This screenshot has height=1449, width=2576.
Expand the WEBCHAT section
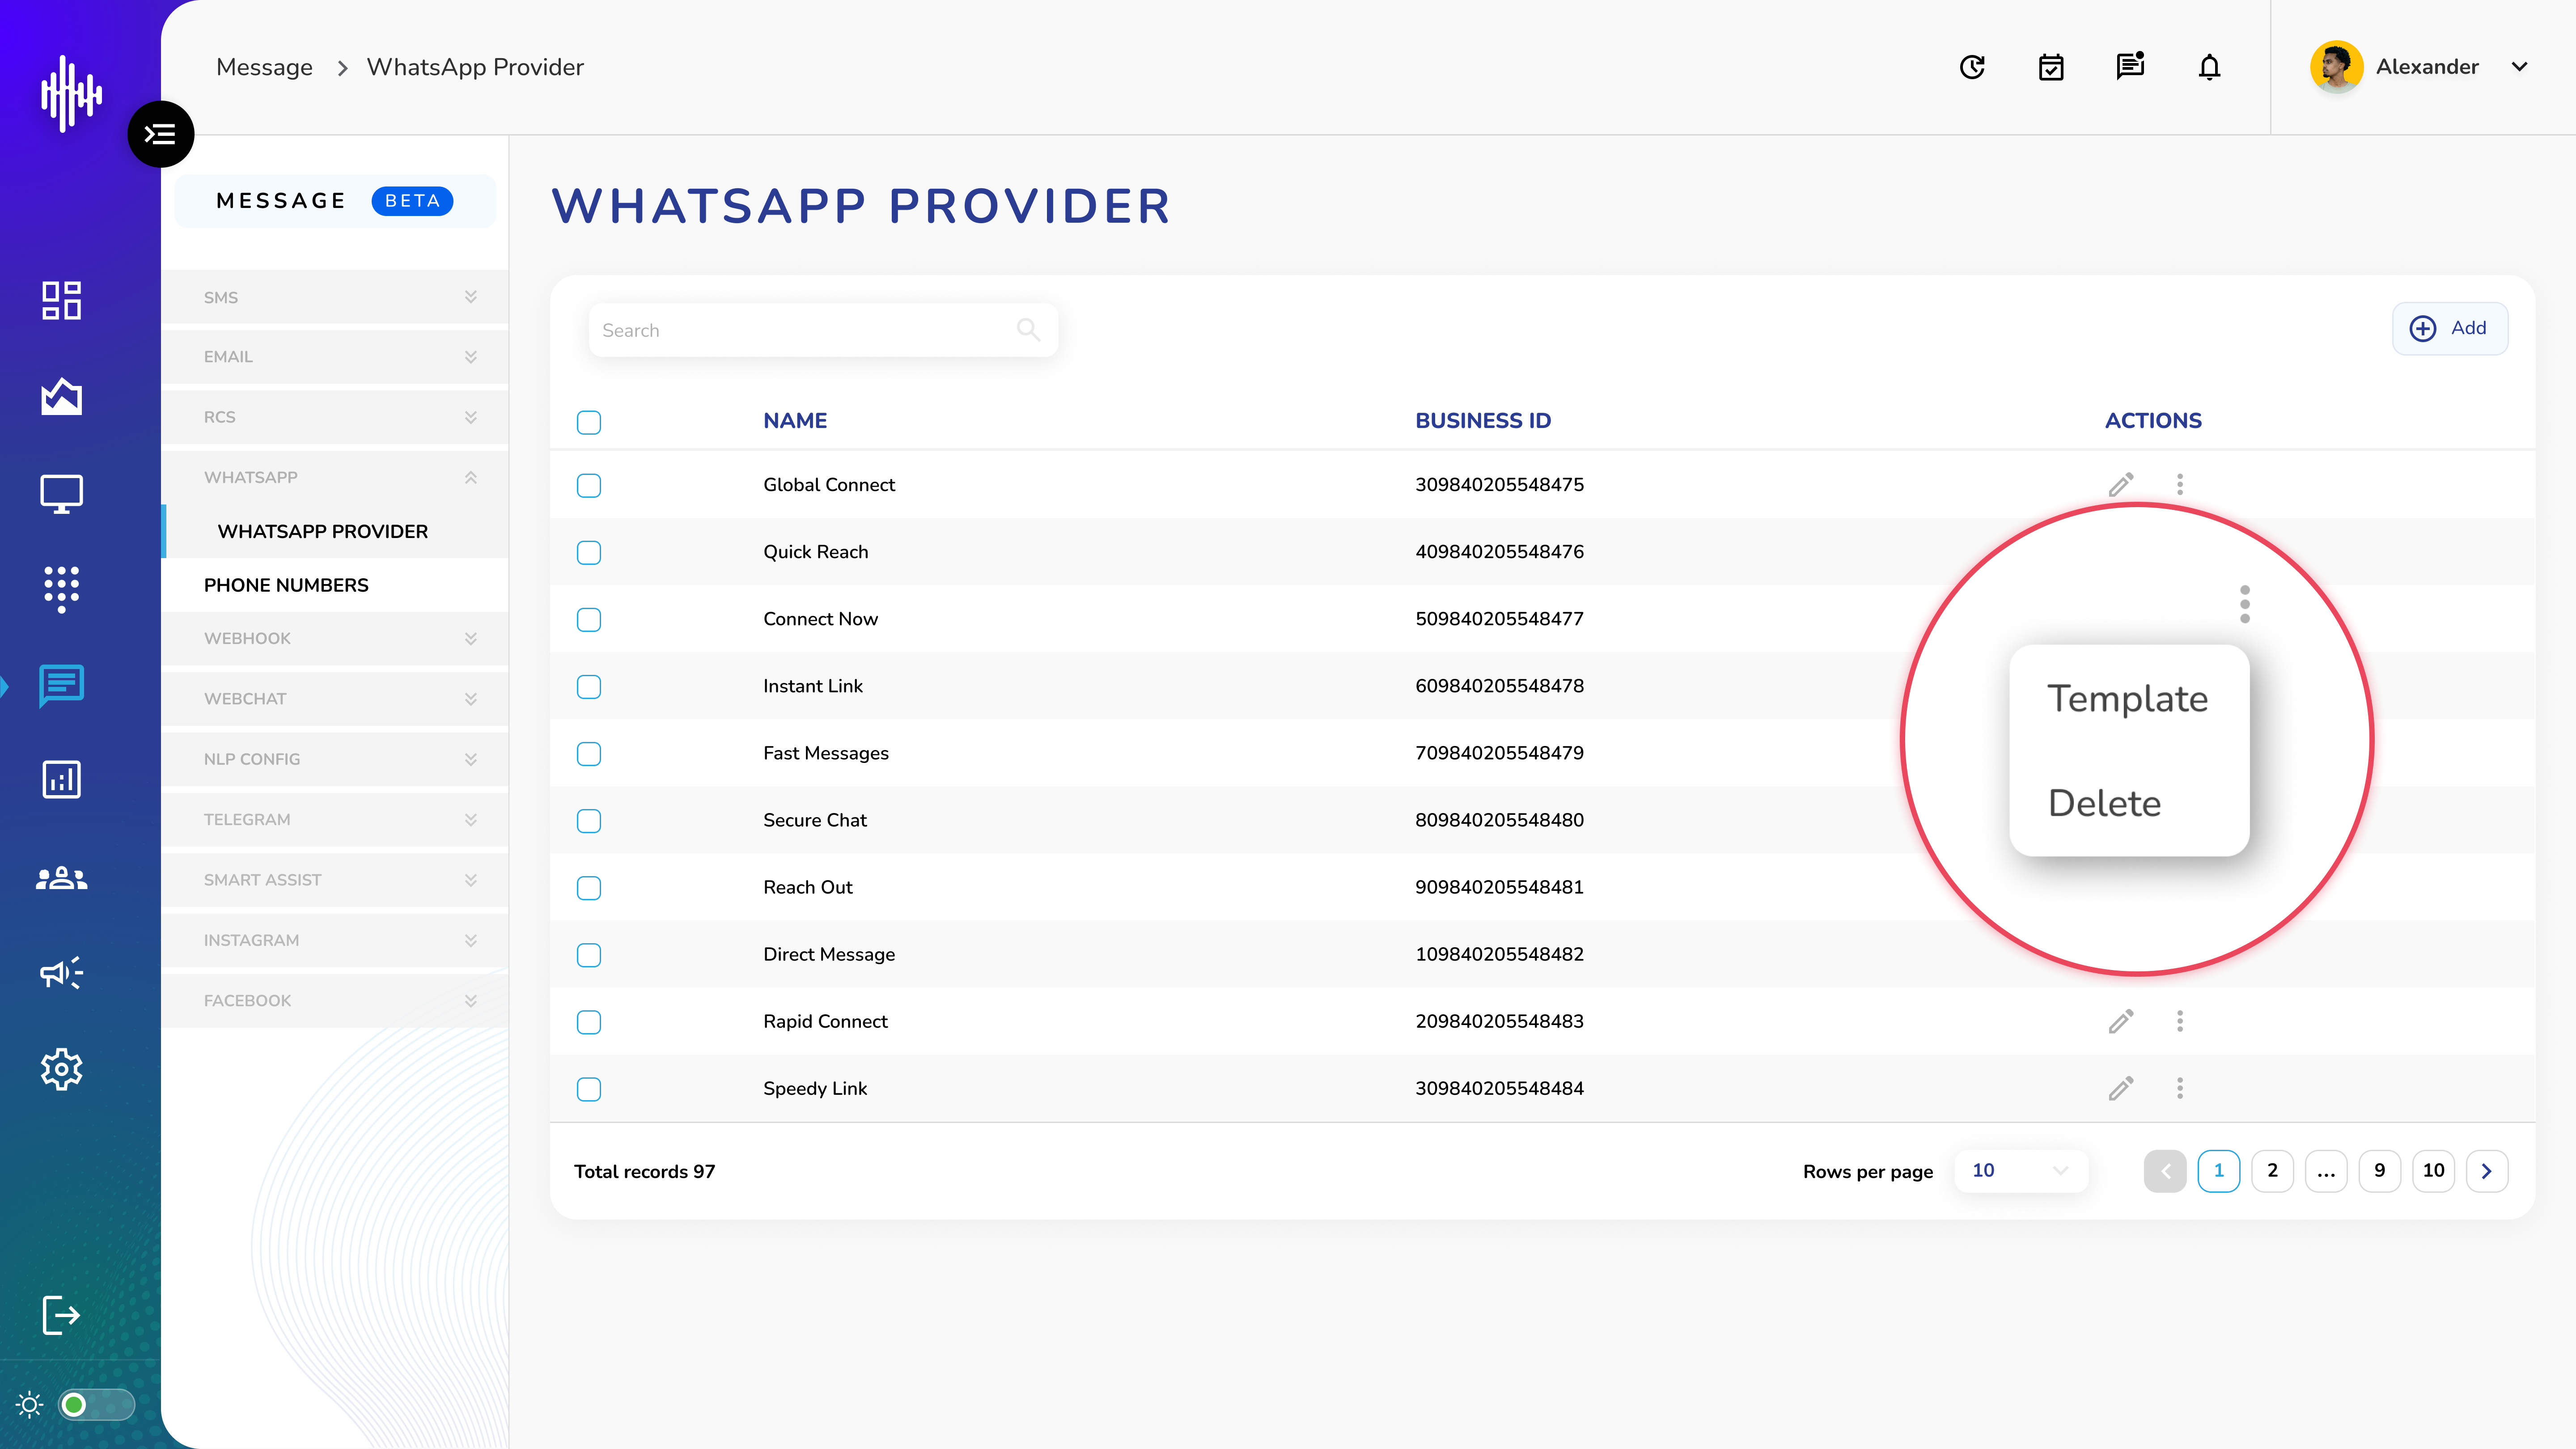[x=335, y=698]
